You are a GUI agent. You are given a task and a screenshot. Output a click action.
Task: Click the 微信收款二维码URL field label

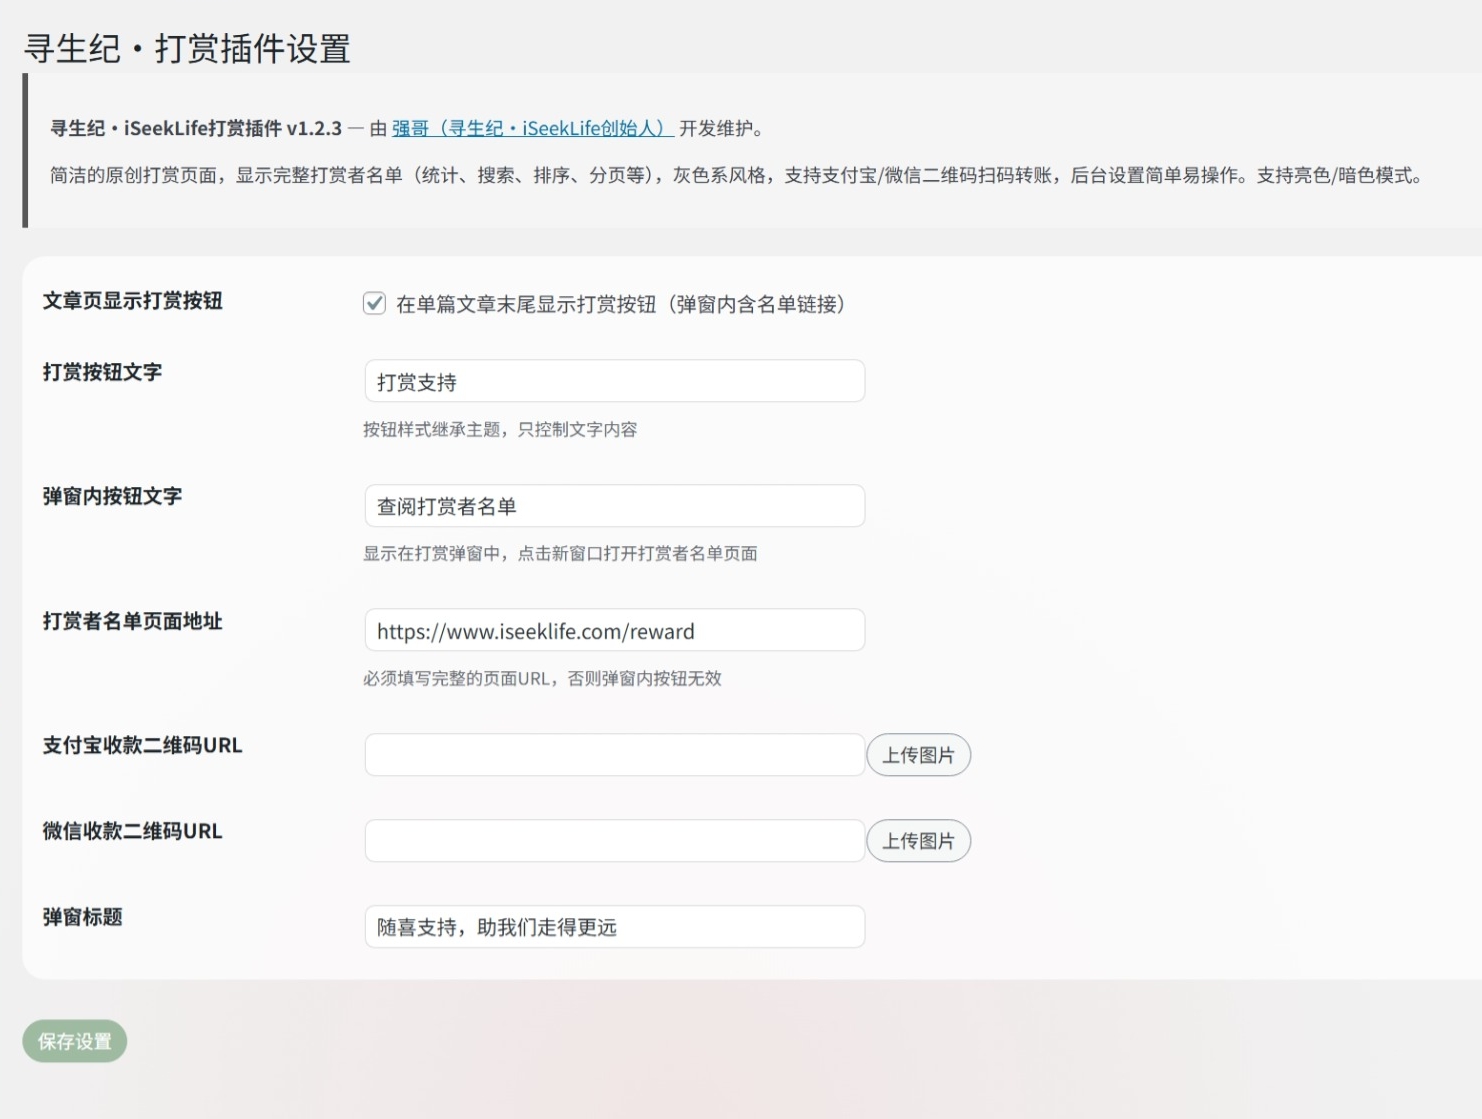[132, 831]
